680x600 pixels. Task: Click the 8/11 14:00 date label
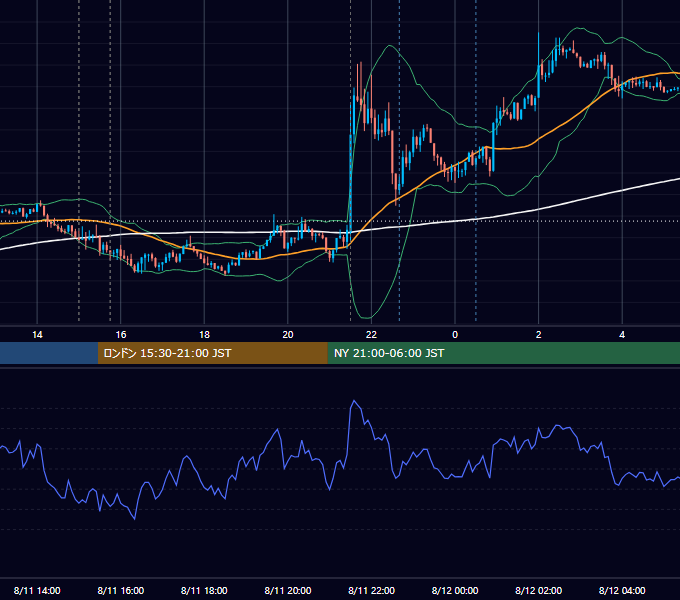coord(37,590)
